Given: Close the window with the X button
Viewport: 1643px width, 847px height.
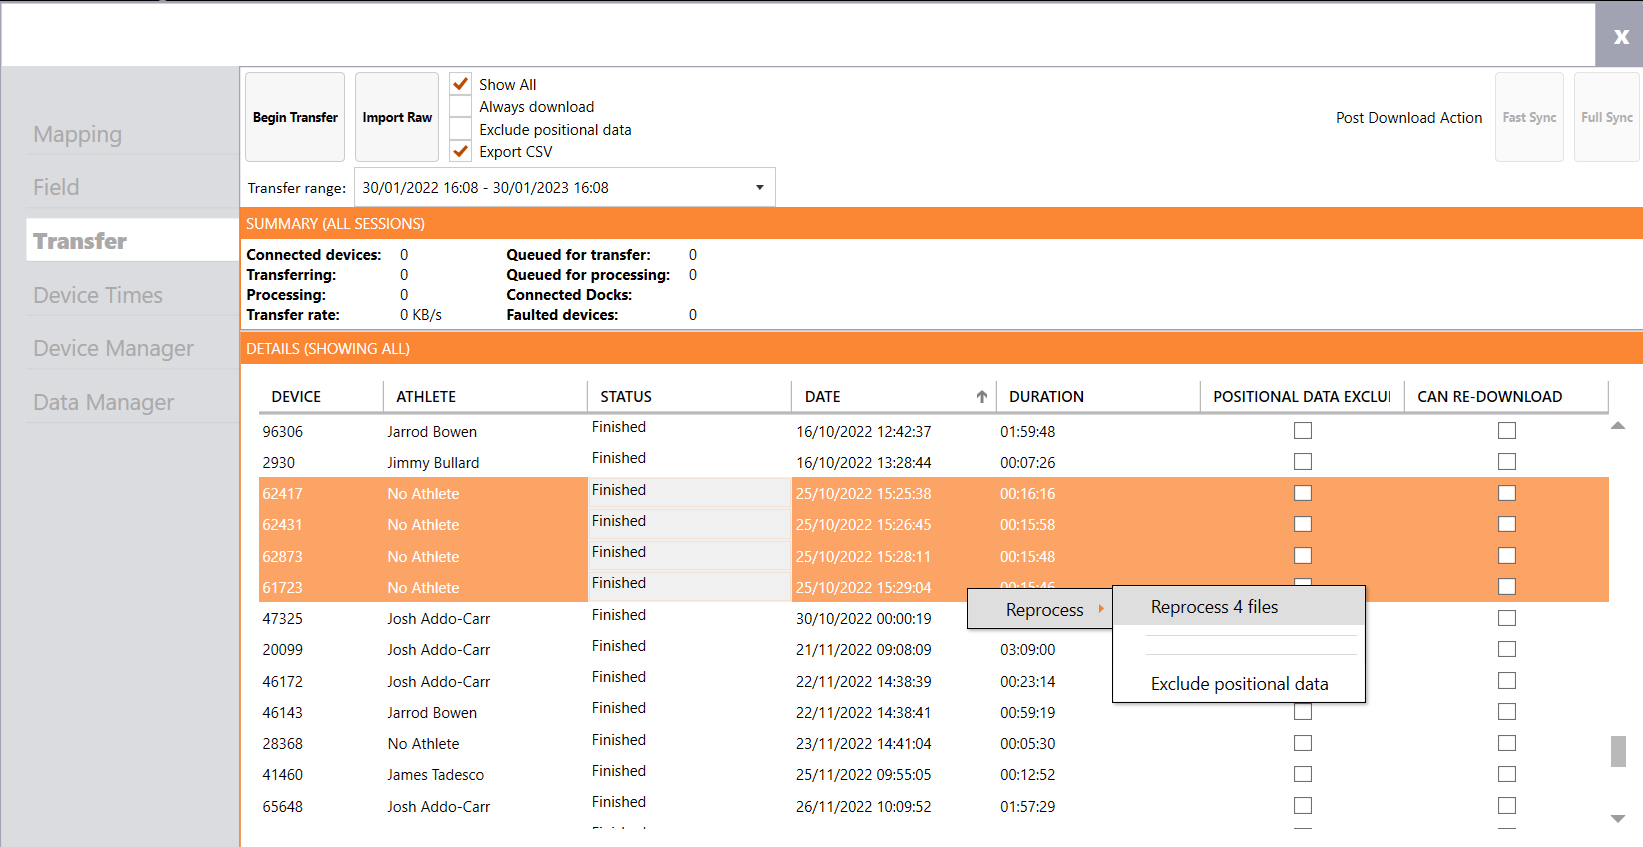Looking at the screenshot, I should tap(1620, 36).
